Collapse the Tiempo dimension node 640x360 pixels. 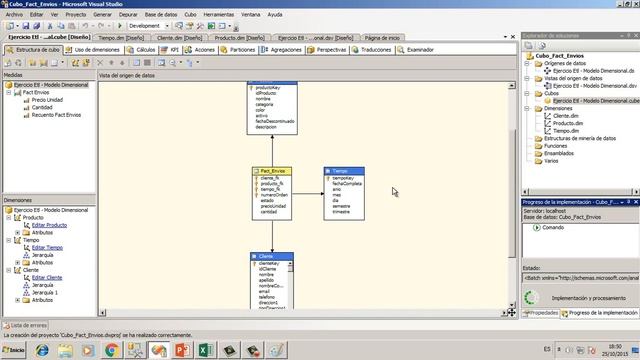(9, 240)
